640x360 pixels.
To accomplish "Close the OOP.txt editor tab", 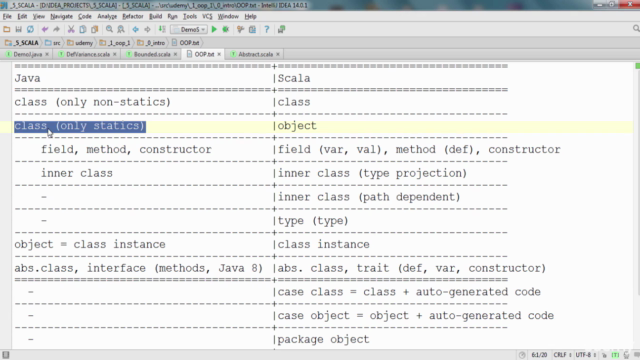I will click(219, 54).
